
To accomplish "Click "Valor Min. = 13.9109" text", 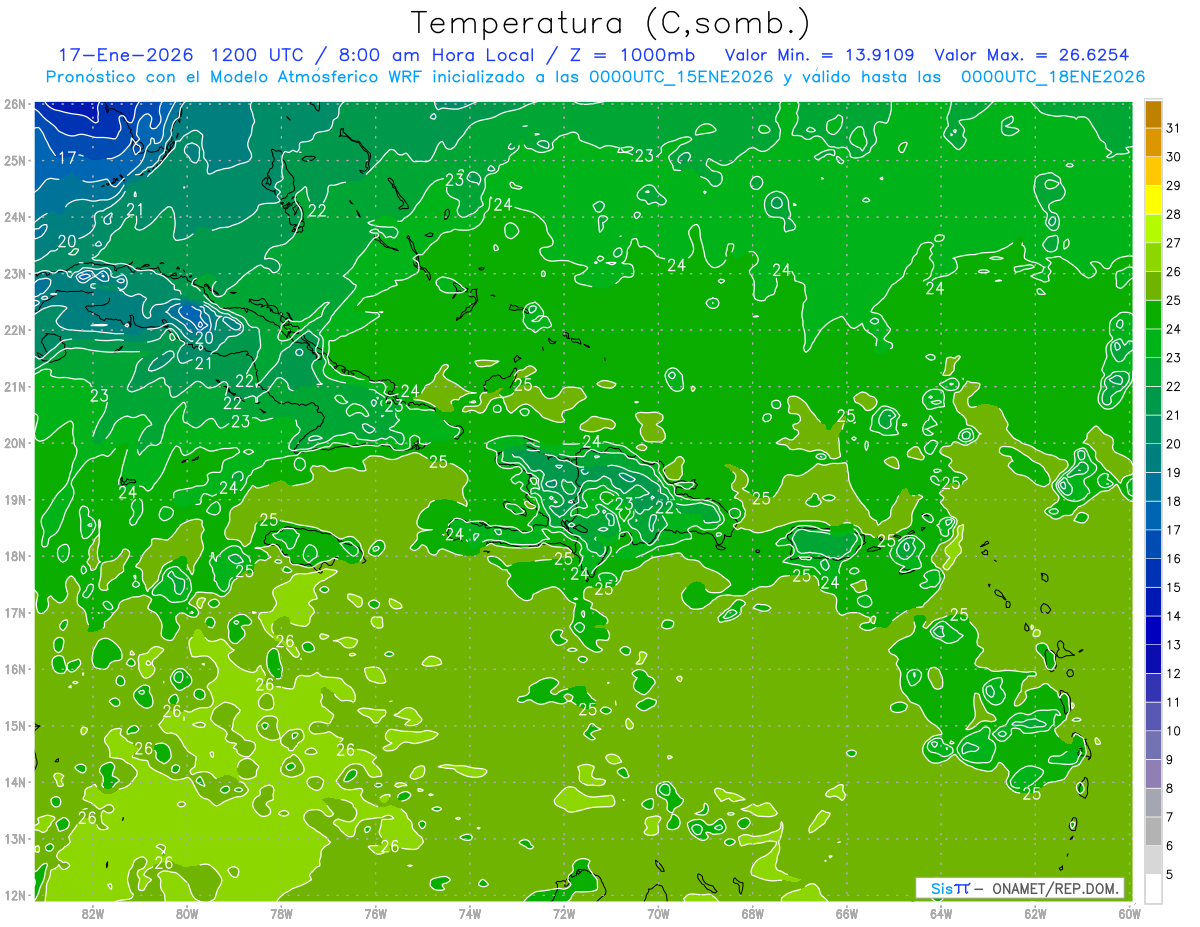I will pos(820,54).
